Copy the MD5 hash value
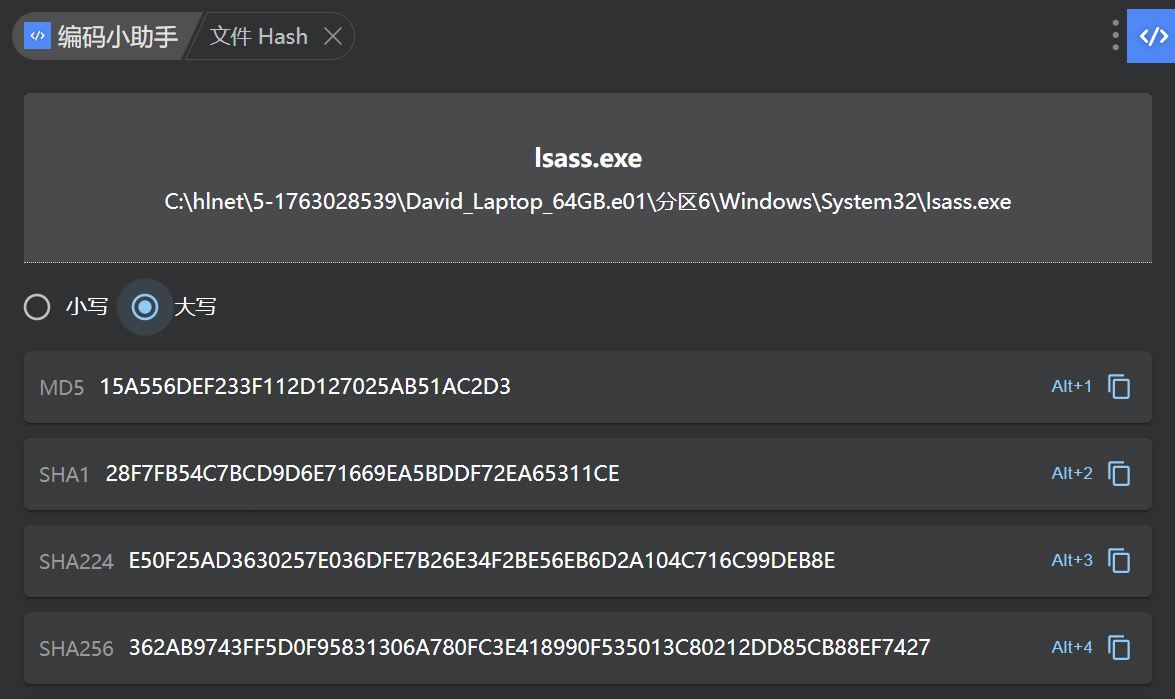Viewport: 1175px width, 699px height. coord(1119,387)
